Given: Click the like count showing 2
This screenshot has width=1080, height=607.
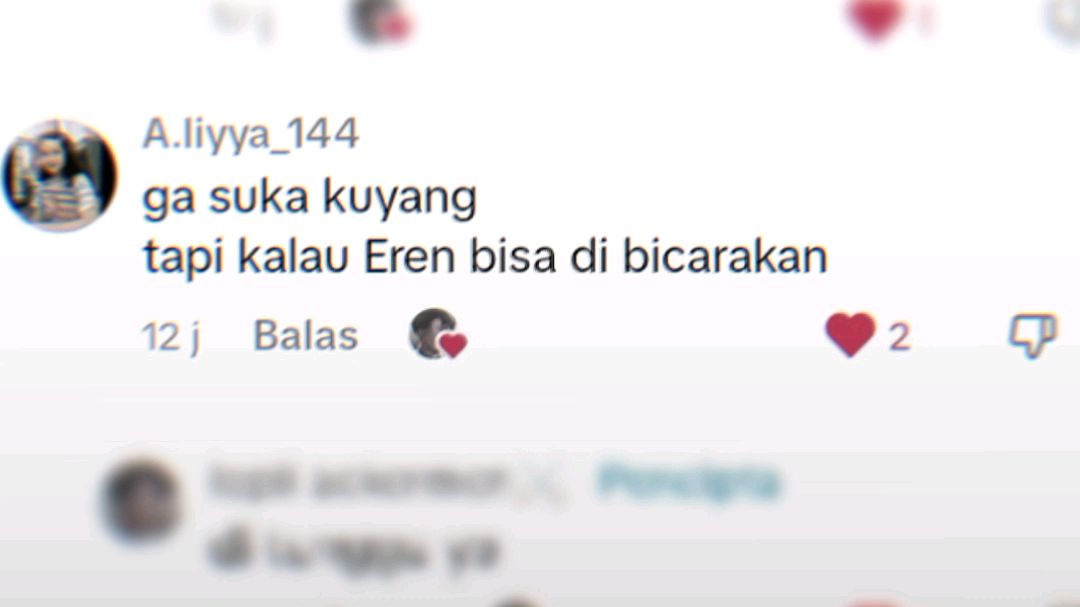Looking at the screenshot, I should [900, 337].
